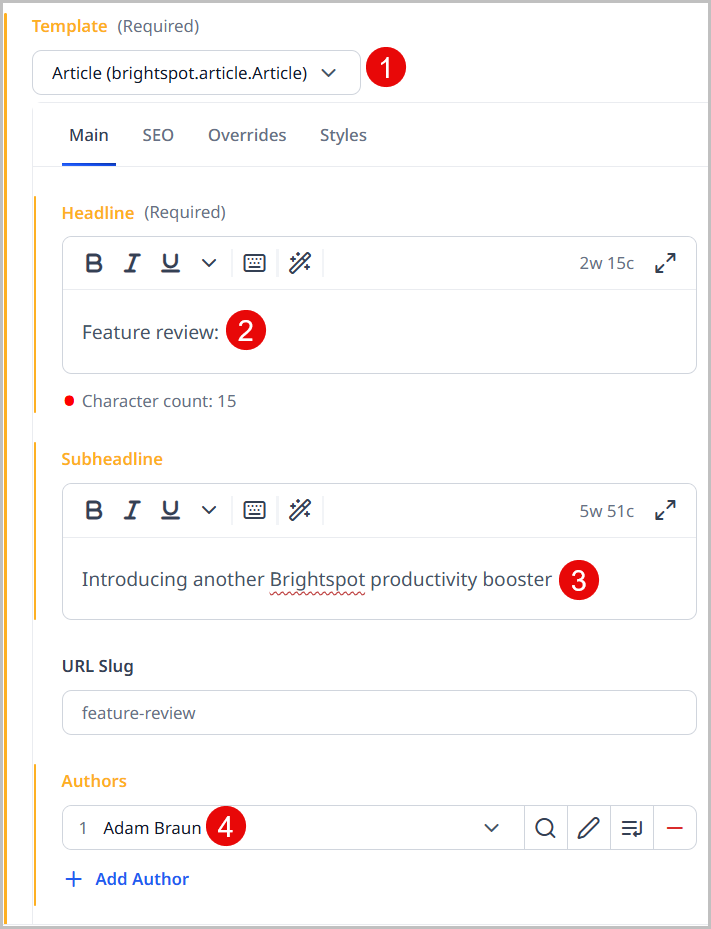The height and width of the screenshot is (929, 711).
Task: Click the keyboard shortcuts icon in Headline toolbar
Action: [254, 263]
